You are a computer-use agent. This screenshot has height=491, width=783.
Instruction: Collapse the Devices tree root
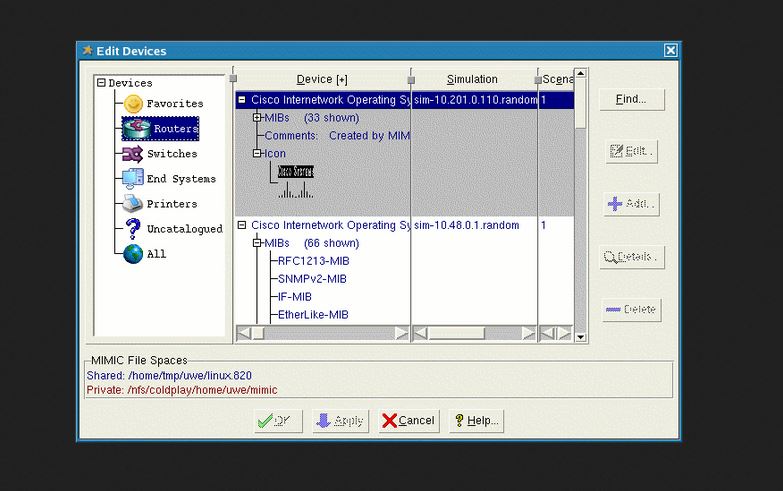[x=101, y=82]
